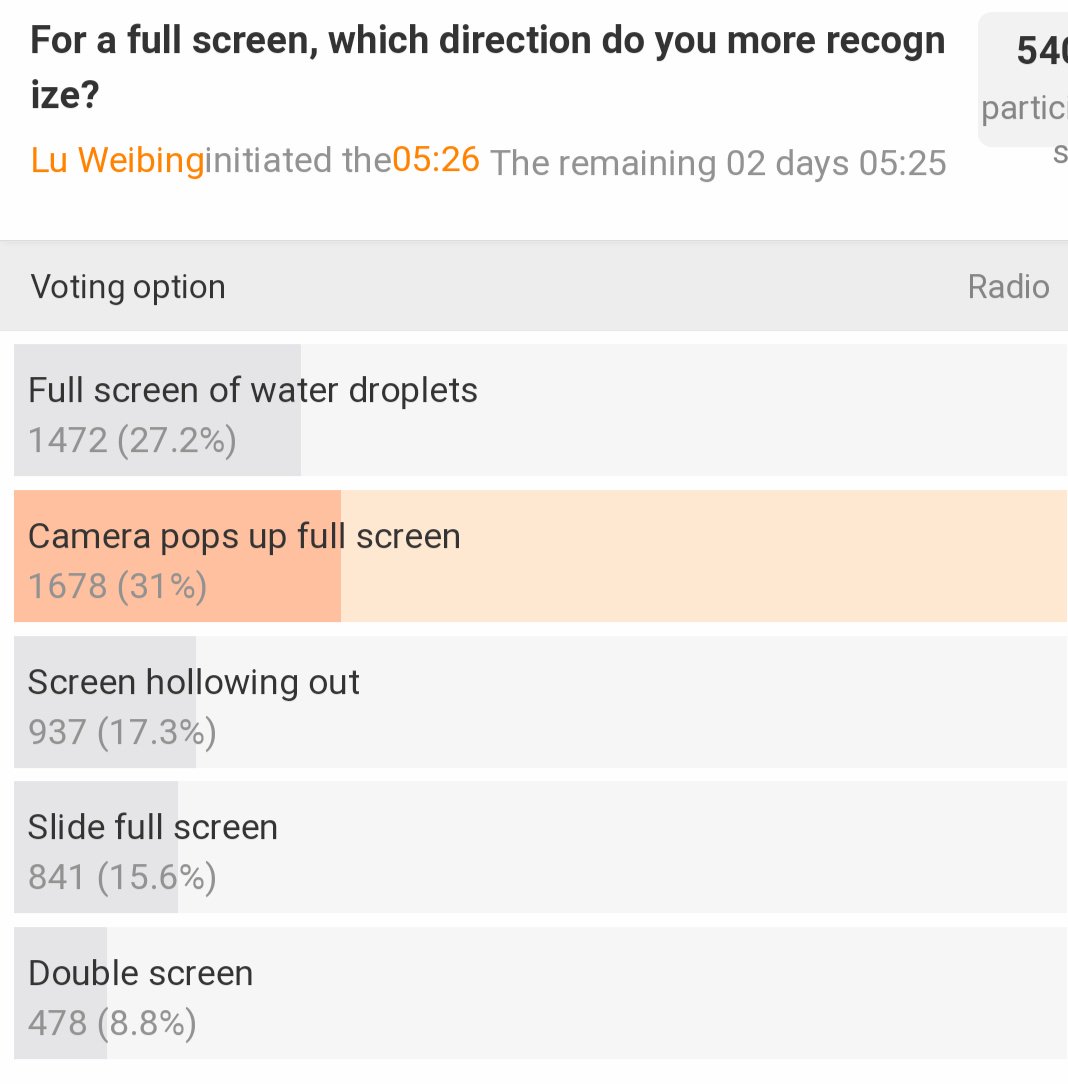Click the remaining 02 days countdown text

tap(718, 163)
